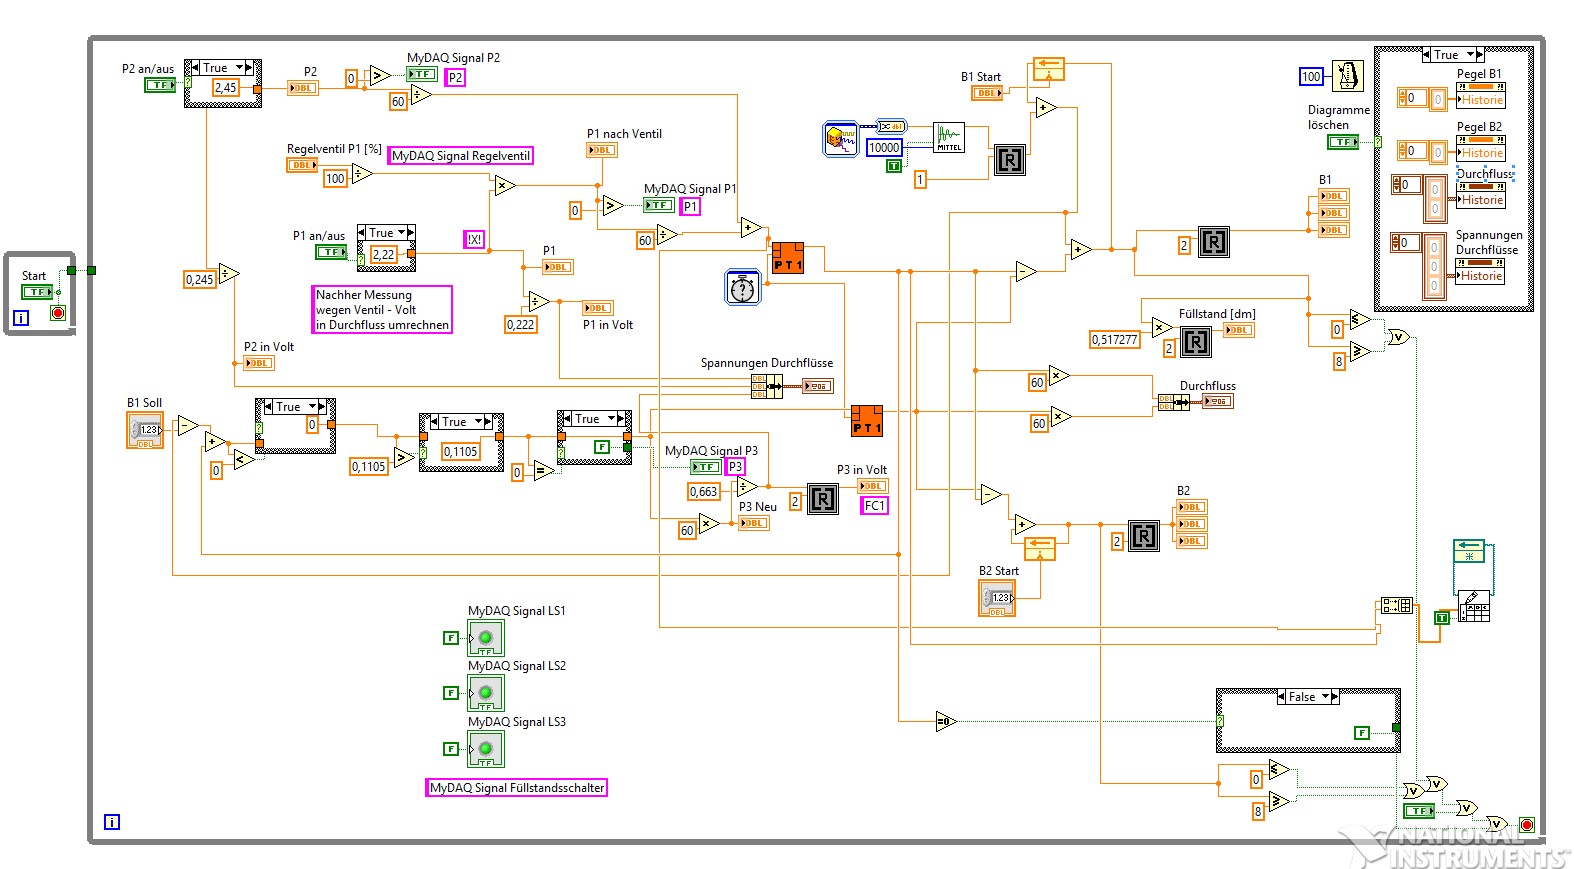Click the Simulate Signal express VI icon
Screen dimensions: 1574x869
[x=840, y=139]
